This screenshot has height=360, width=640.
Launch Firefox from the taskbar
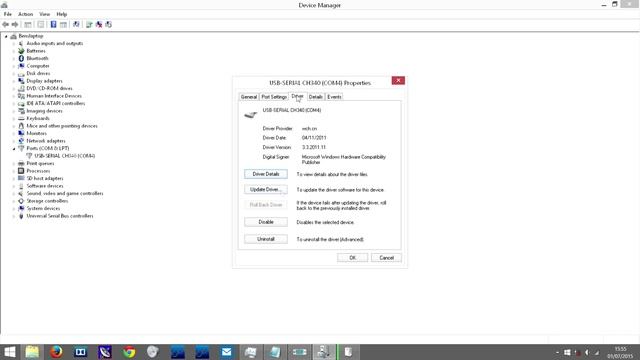click(56, 352)
